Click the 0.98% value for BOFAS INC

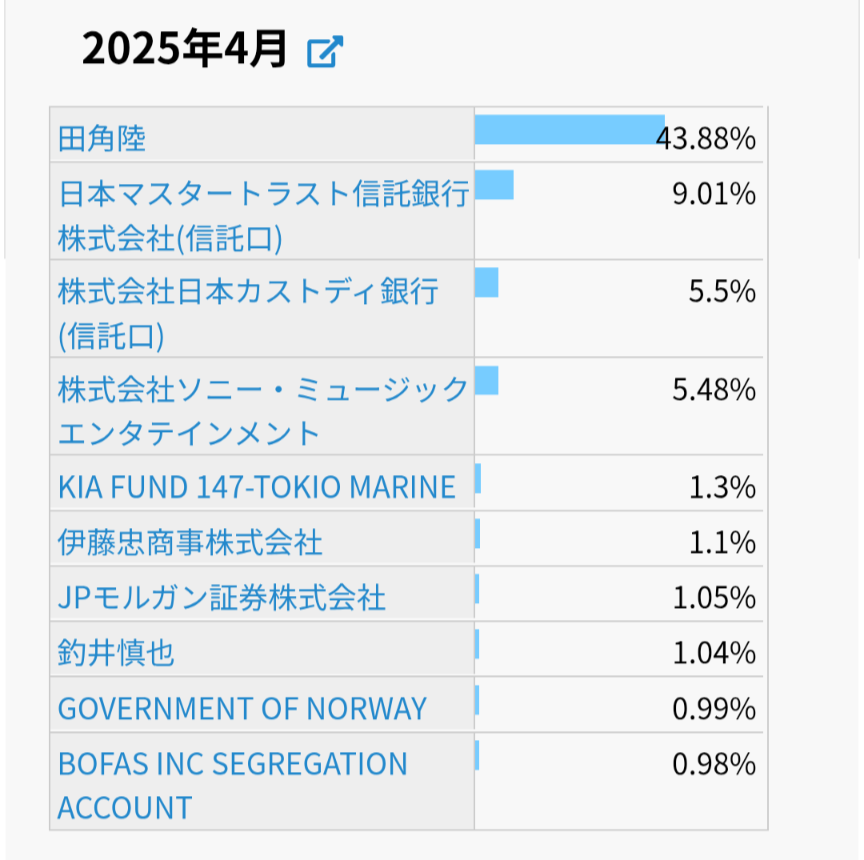(x=714, y=765)
